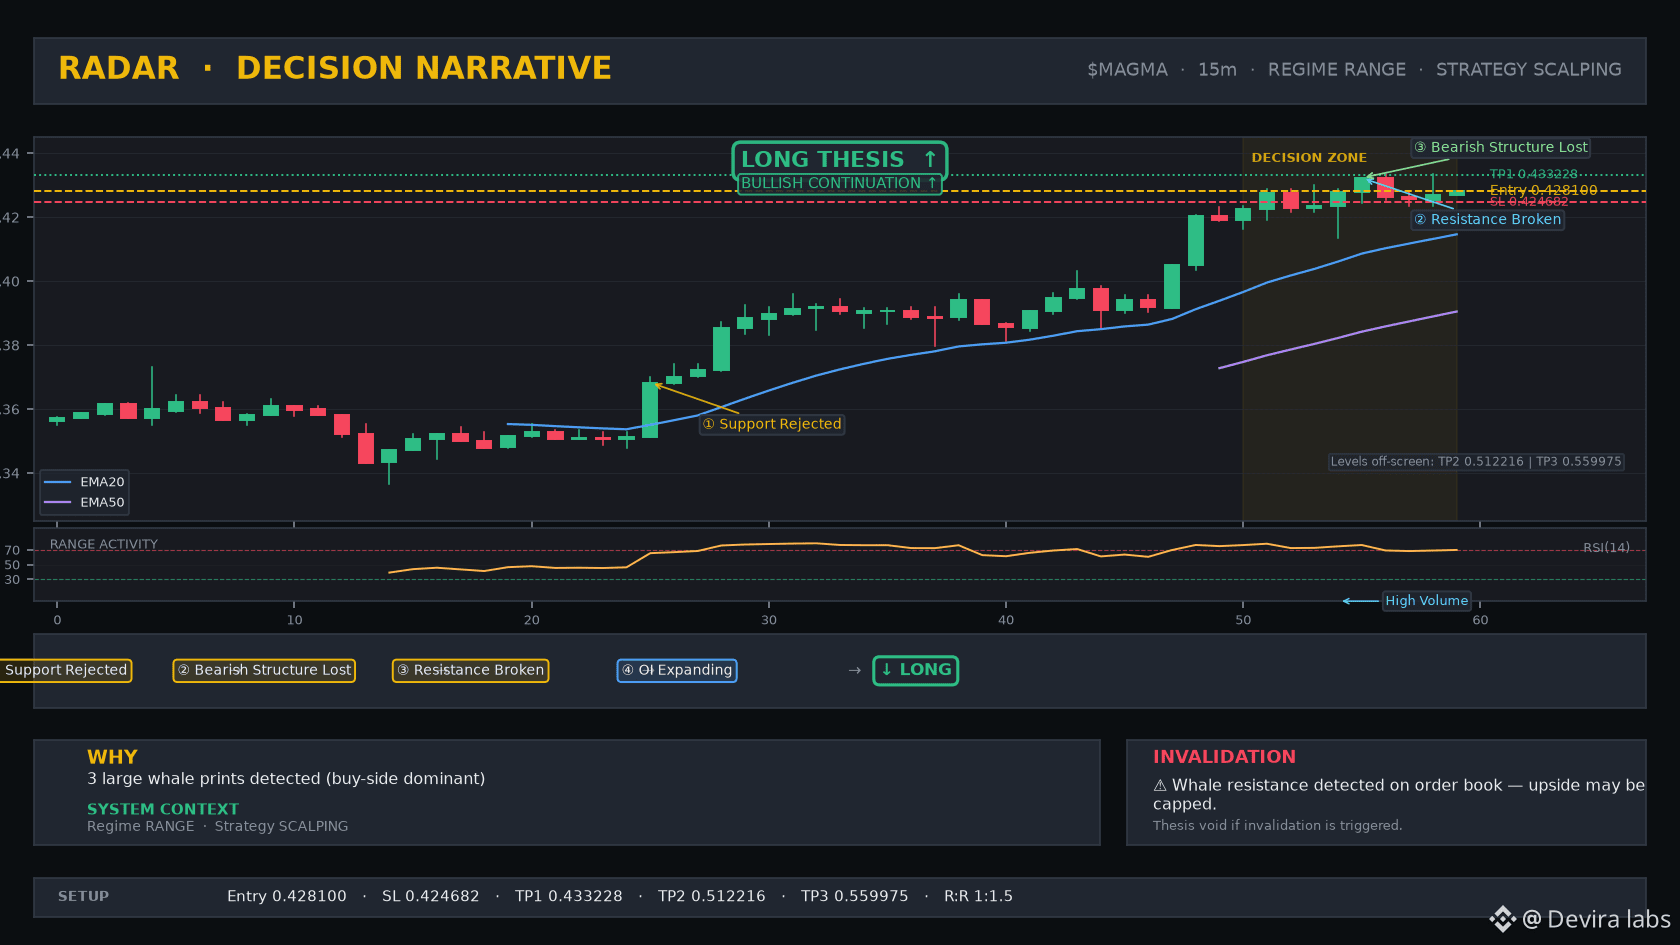Click the Entry 0.428100 line label on the chart
1680x945 pixels.
click(x=1543, y=190)
